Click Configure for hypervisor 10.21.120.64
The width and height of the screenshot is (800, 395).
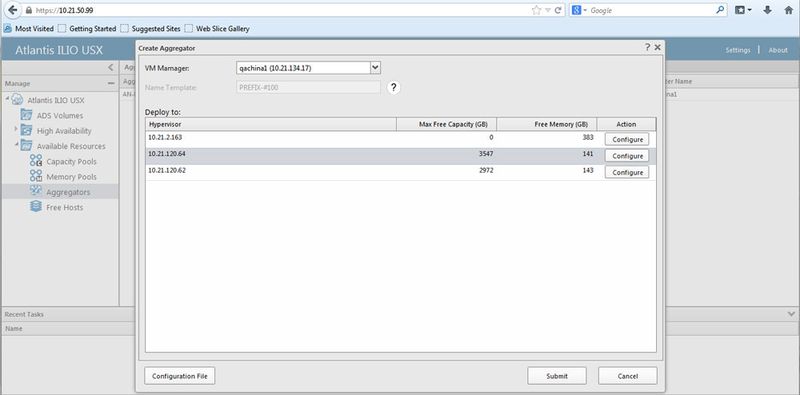pyautogui.click(x=627, y=156)
